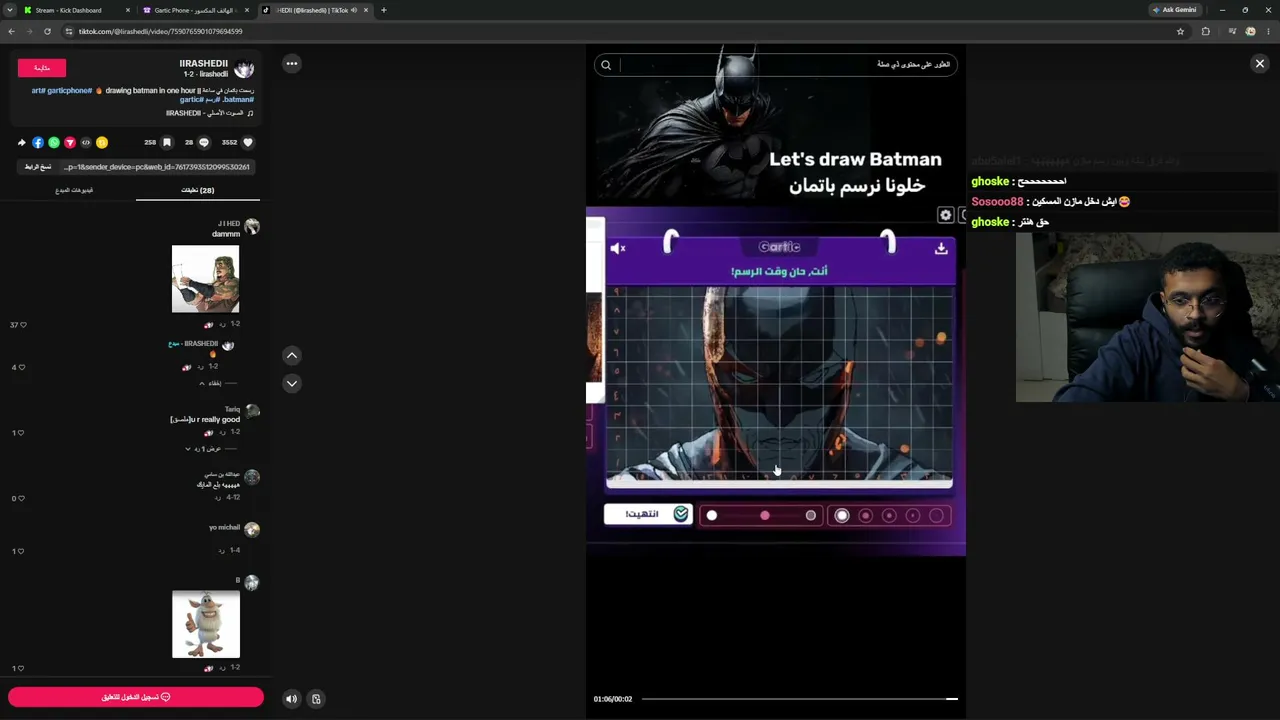Image resolution: width=1280 pixels, height=720 pixels.
Task: Copy the video link button
Action: pyautogui.click(x=38, y=167)
